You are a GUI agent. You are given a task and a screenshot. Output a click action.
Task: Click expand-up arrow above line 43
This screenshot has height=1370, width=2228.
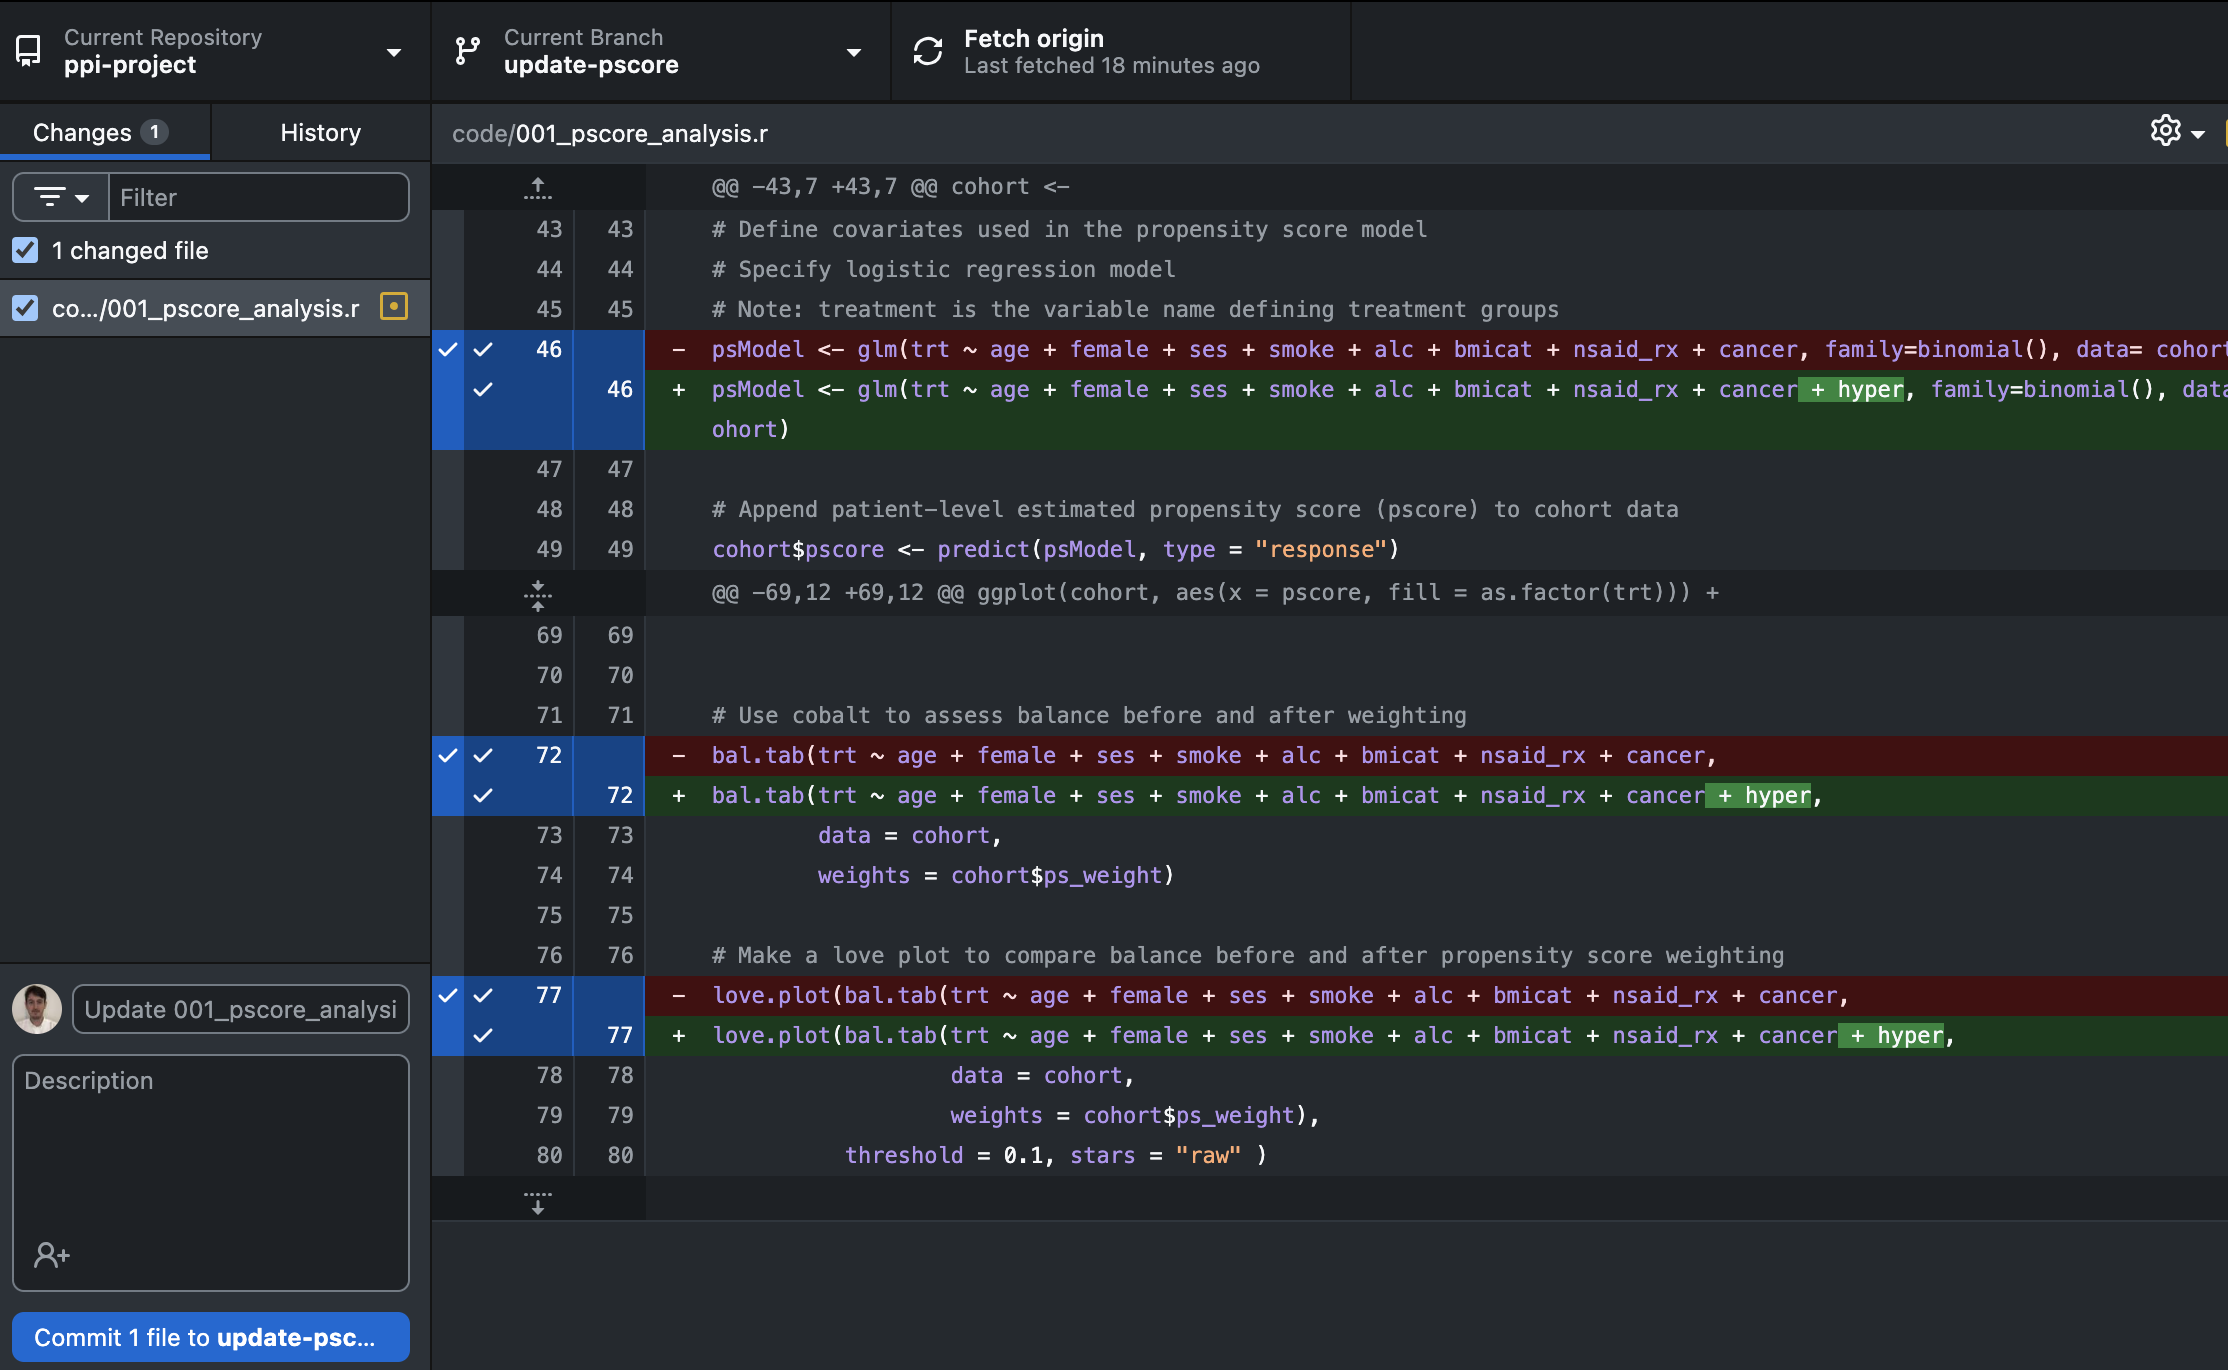tap(538, 188)
